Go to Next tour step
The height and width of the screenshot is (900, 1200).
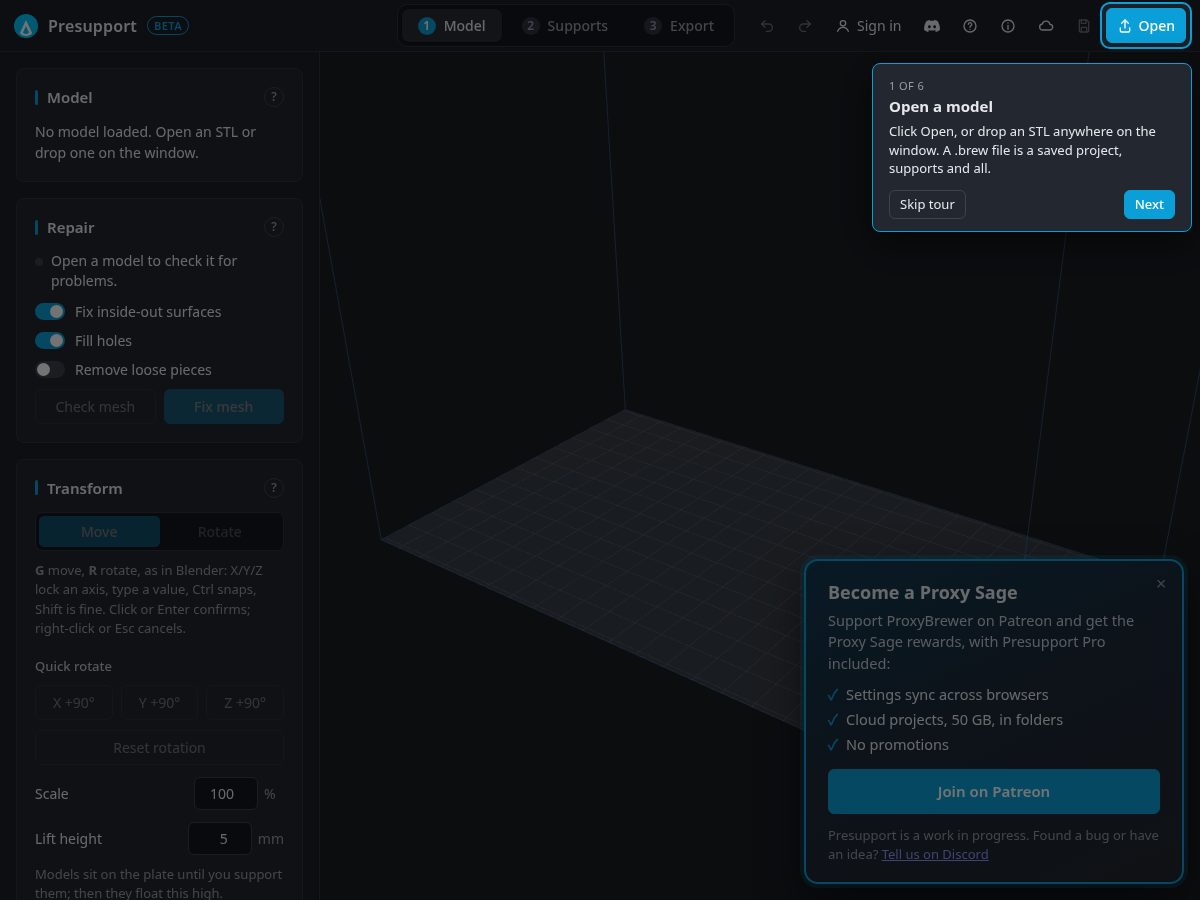pyautogui.click(x=1149, y=204)
